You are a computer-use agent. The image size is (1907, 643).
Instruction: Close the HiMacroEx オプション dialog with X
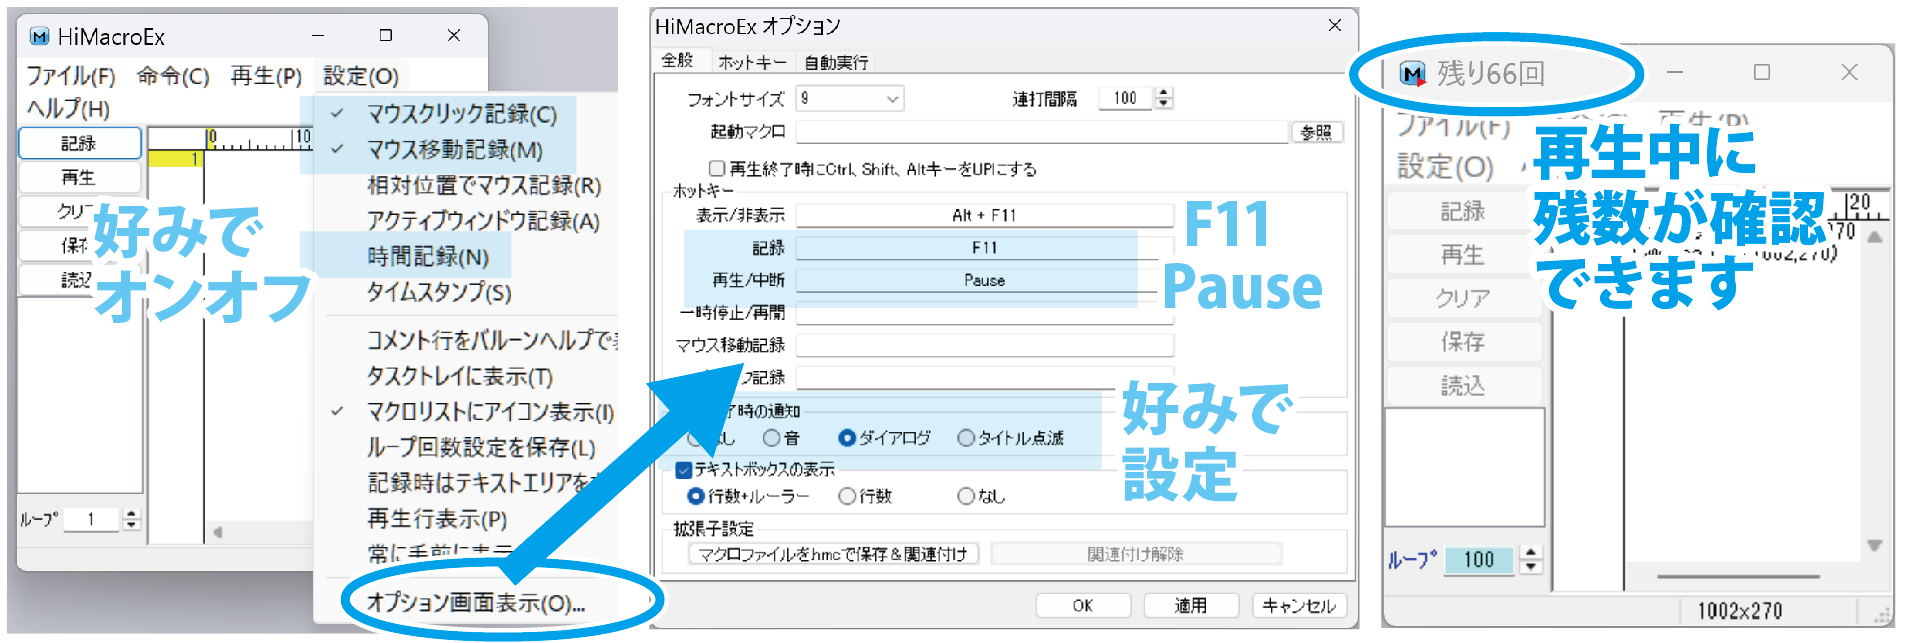point(1335,25)
